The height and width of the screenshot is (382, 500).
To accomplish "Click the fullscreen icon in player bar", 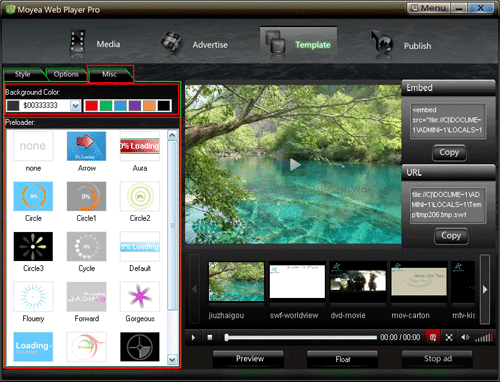I will click(x=449, y=338).
